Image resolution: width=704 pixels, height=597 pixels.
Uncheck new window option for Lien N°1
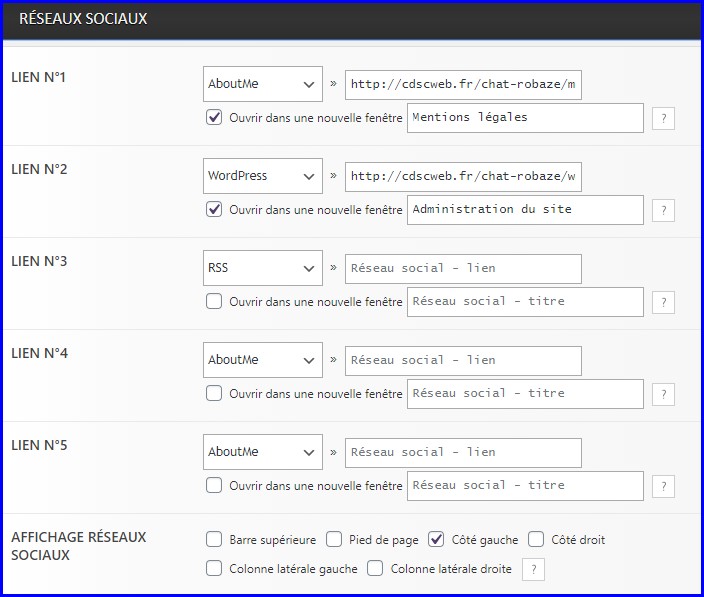pyautogui.click(x=214, y=118)
